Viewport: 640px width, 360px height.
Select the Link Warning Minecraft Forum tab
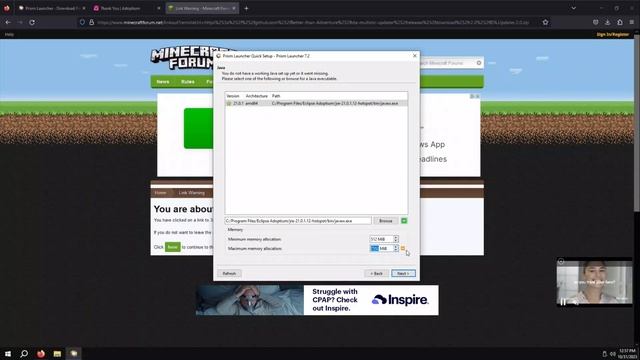click(199, 8)
